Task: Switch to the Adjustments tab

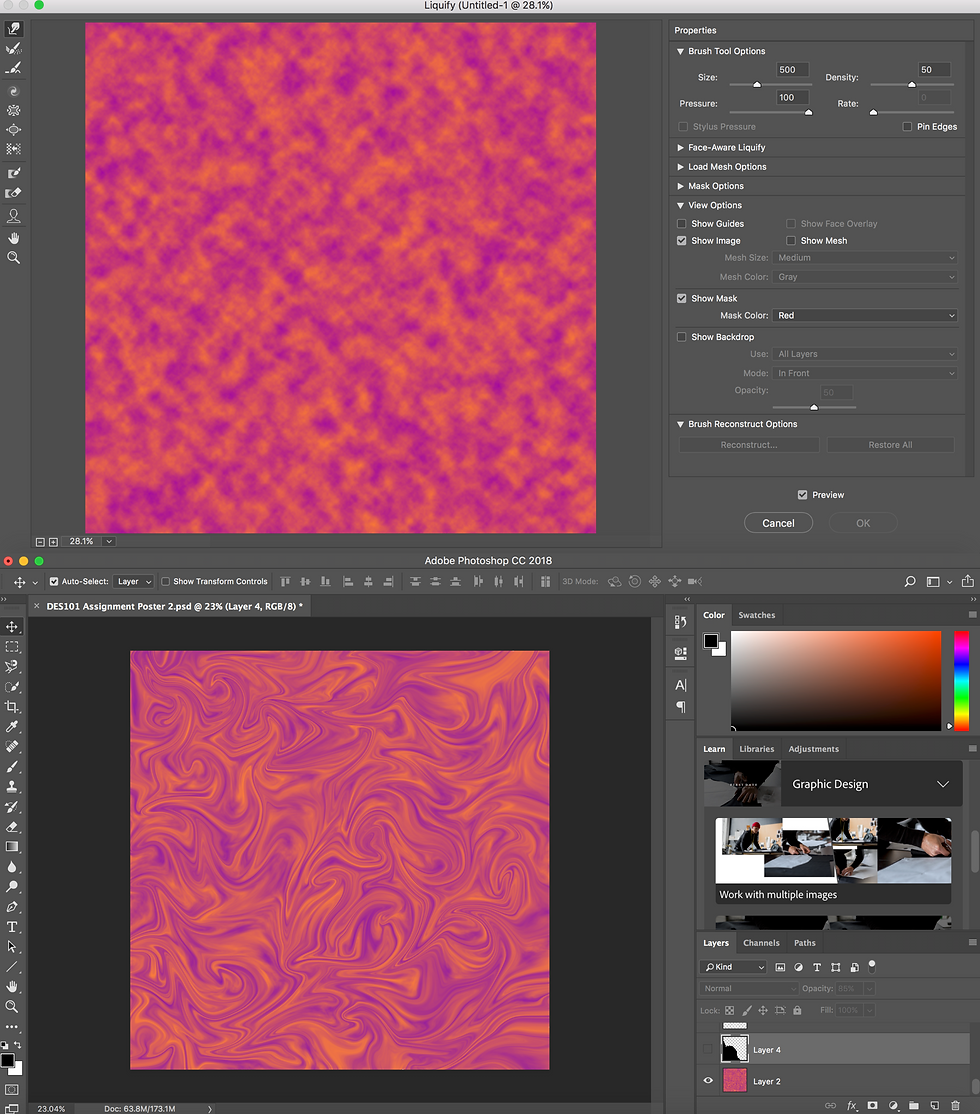Action: click(813, 749)
